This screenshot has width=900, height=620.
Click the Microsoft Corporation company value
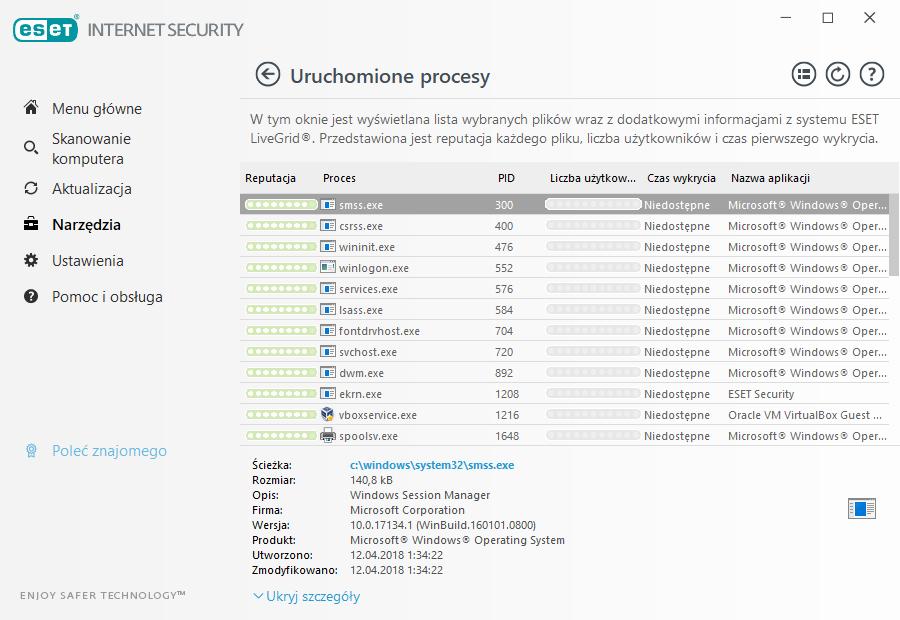(x=408, y=510)
